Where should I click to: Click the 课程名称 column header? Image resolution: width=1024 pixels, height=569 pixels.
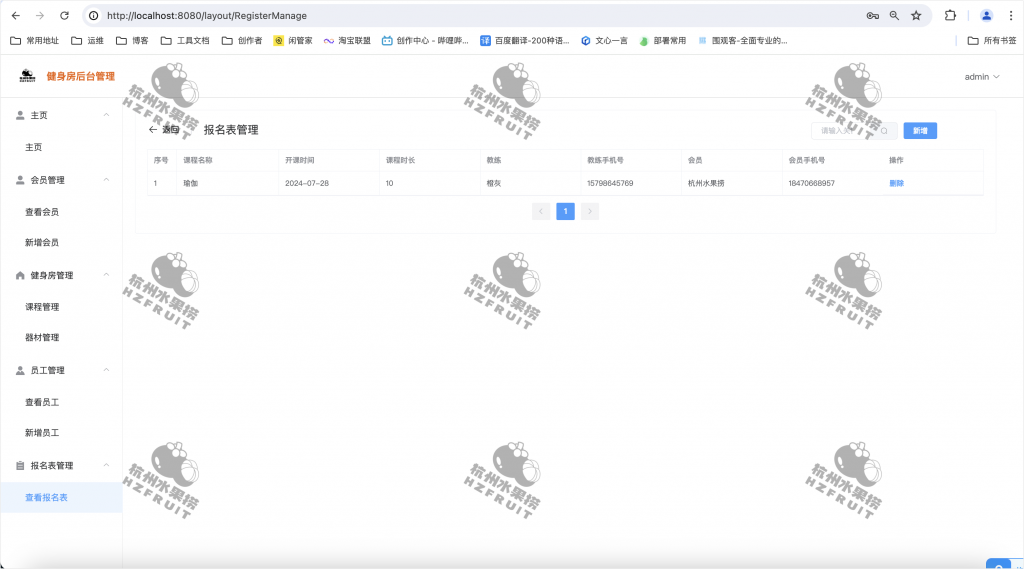click(197, 160)
